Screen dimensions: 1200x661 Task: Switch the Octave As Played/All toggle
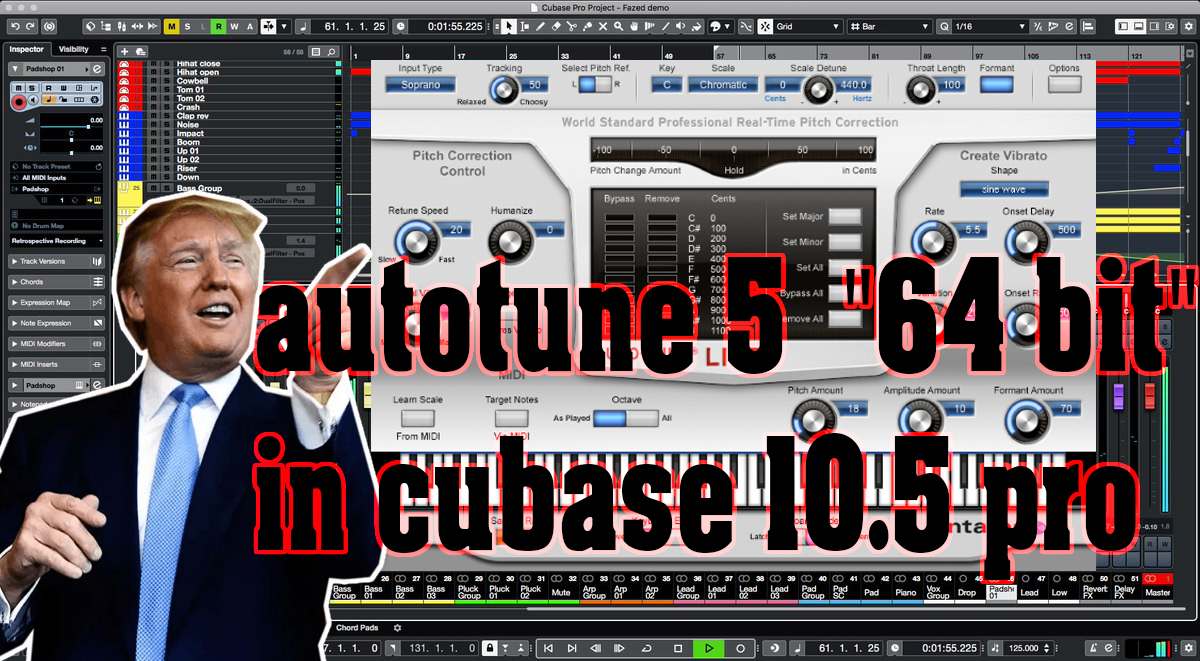point(626,418)
